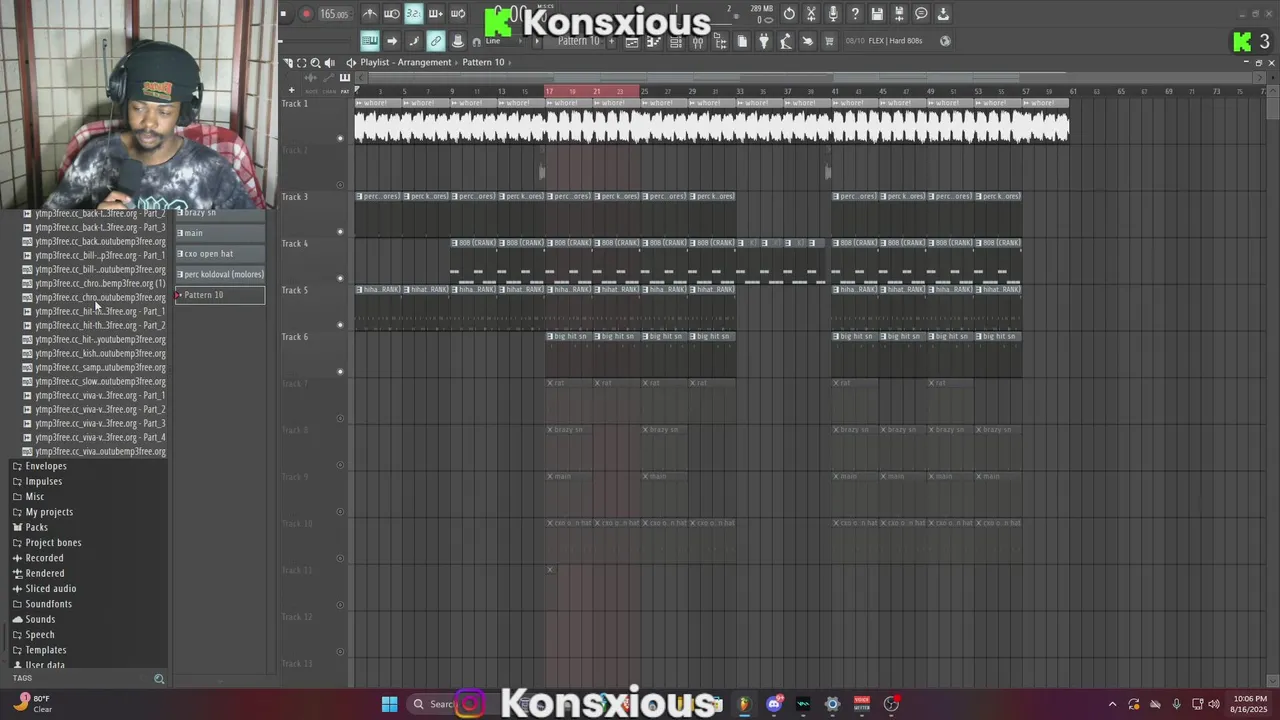The width and height of the screenshot is (1280, 720).
Task: Click the globe news icon
Action: (x=945, y=41)
